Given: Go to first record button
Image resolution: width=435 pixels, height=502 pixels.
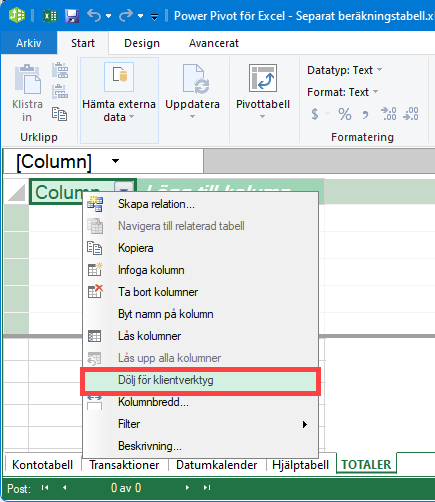Looking at the screenshot, I should (x=45, y=488).
